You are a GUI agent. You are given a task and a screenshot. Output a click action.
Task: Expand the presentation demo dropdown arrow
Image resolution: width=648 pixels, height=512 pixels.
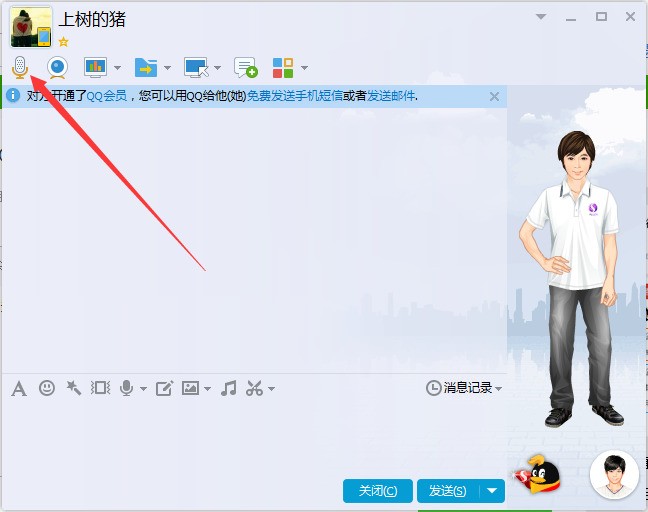pyautogui.click(x=117, y=68)
